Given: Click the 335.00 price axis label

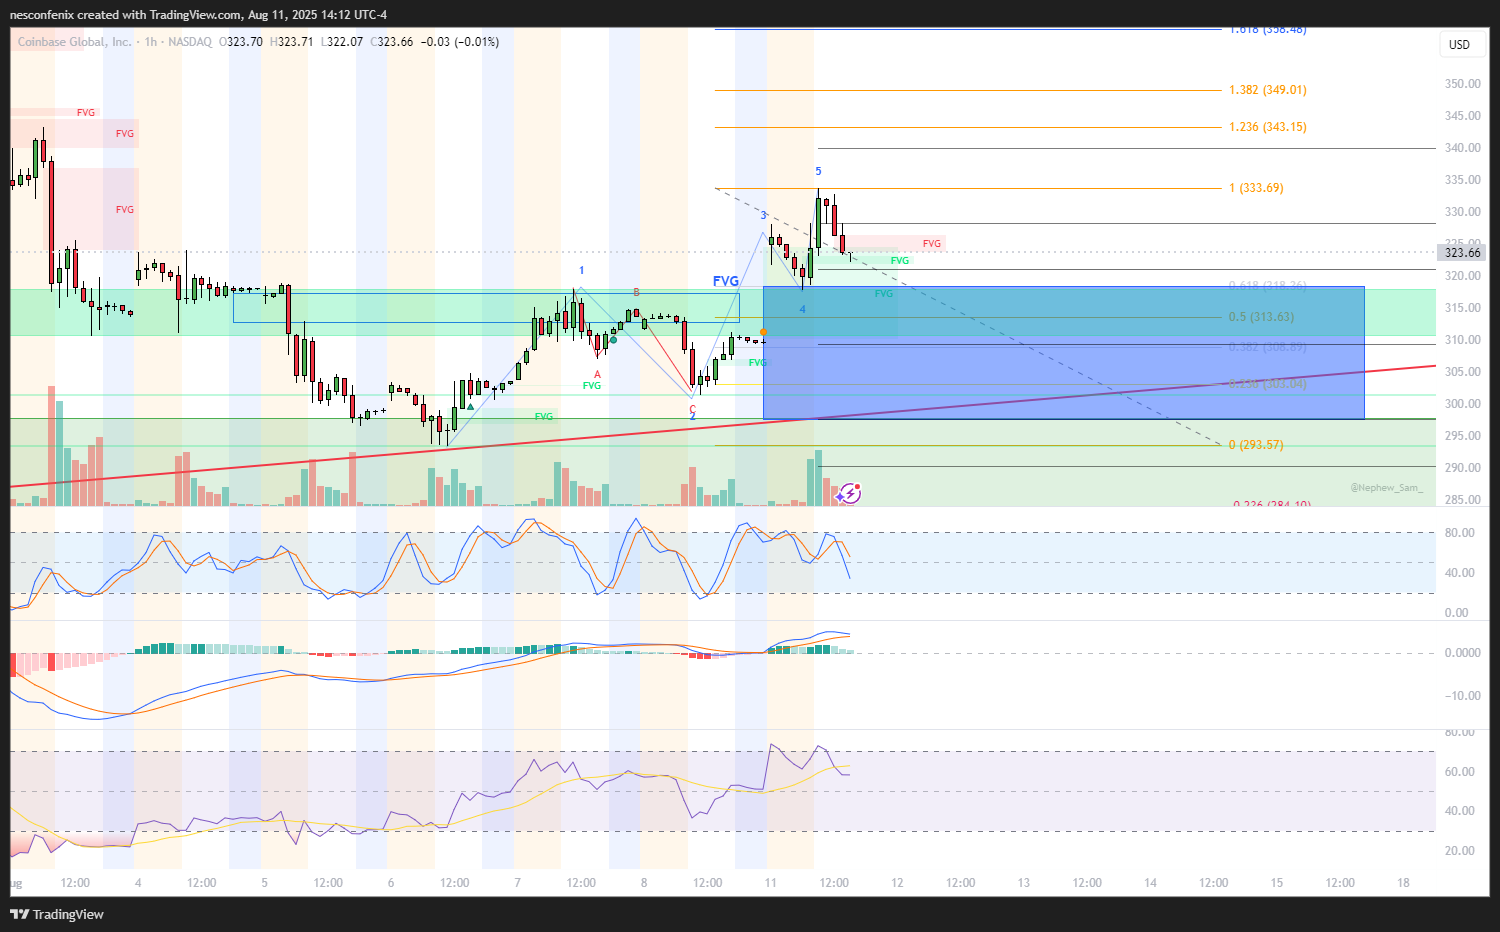Looking at the screenshot, I should coord(1462,180).
